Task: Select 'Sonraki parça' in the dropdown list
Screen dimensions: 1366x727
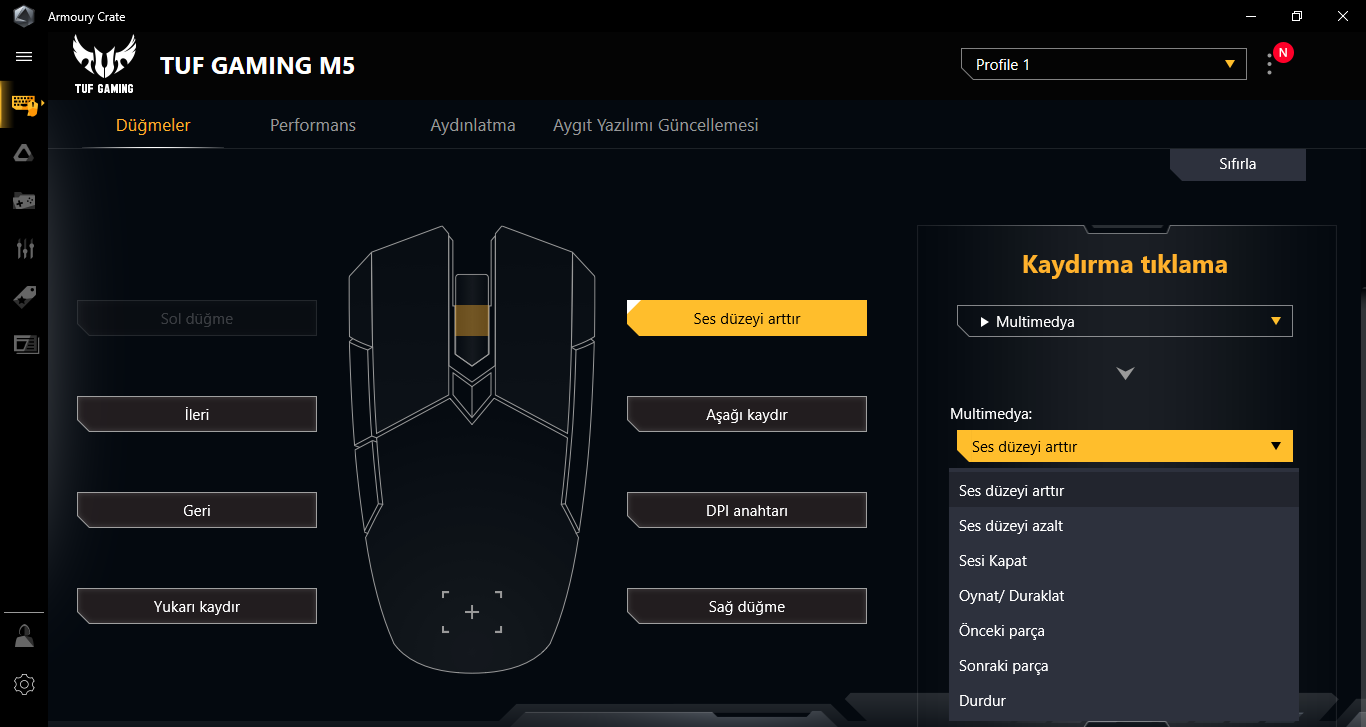Action: [x=1124, y=666]
